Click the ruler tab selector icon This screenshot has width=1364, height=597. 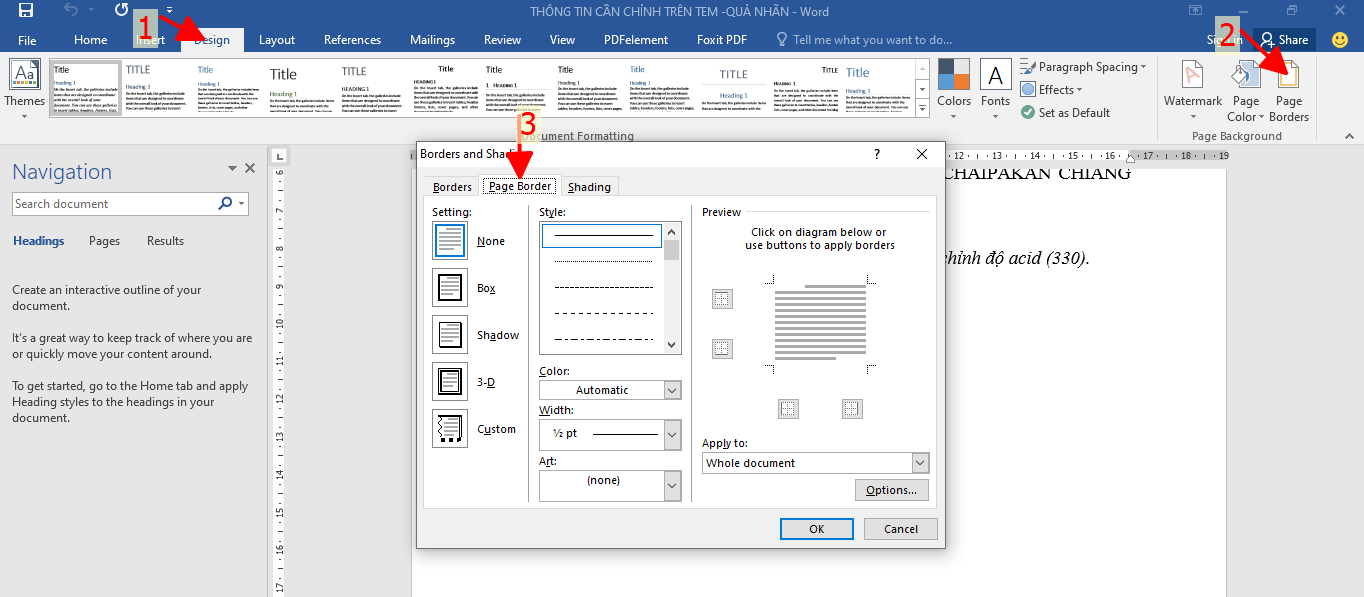(x=280, y=155)
